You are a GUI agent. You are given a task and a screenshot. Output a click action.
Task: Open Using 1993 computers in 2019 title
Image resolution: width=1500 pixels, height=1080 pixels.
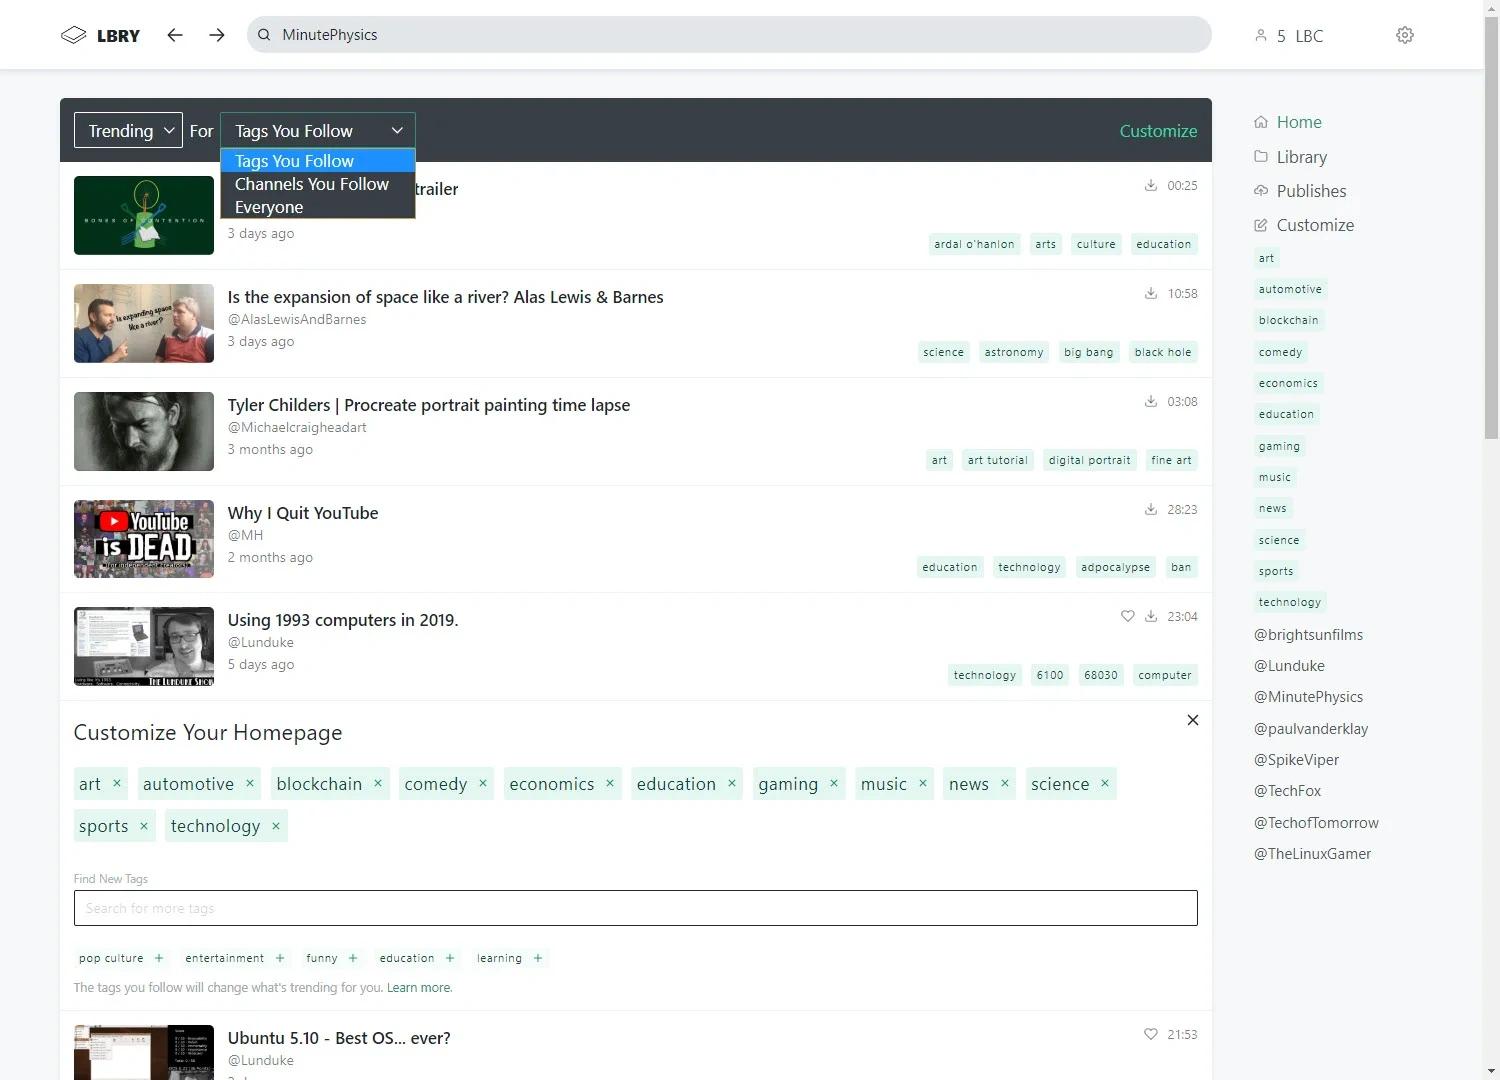(x=343, y=620)
